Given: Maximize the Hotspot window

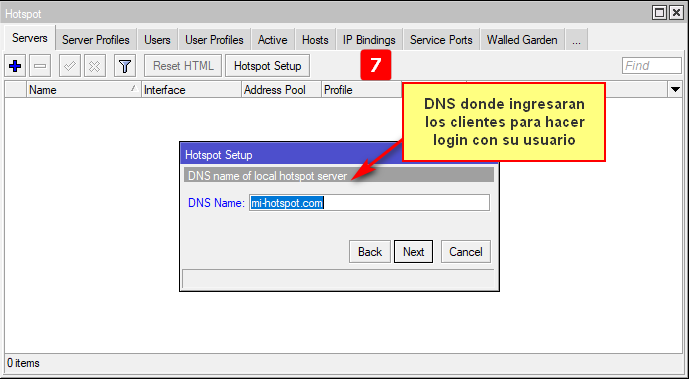Looking at the screenshot, I should [x=660, y=14].
